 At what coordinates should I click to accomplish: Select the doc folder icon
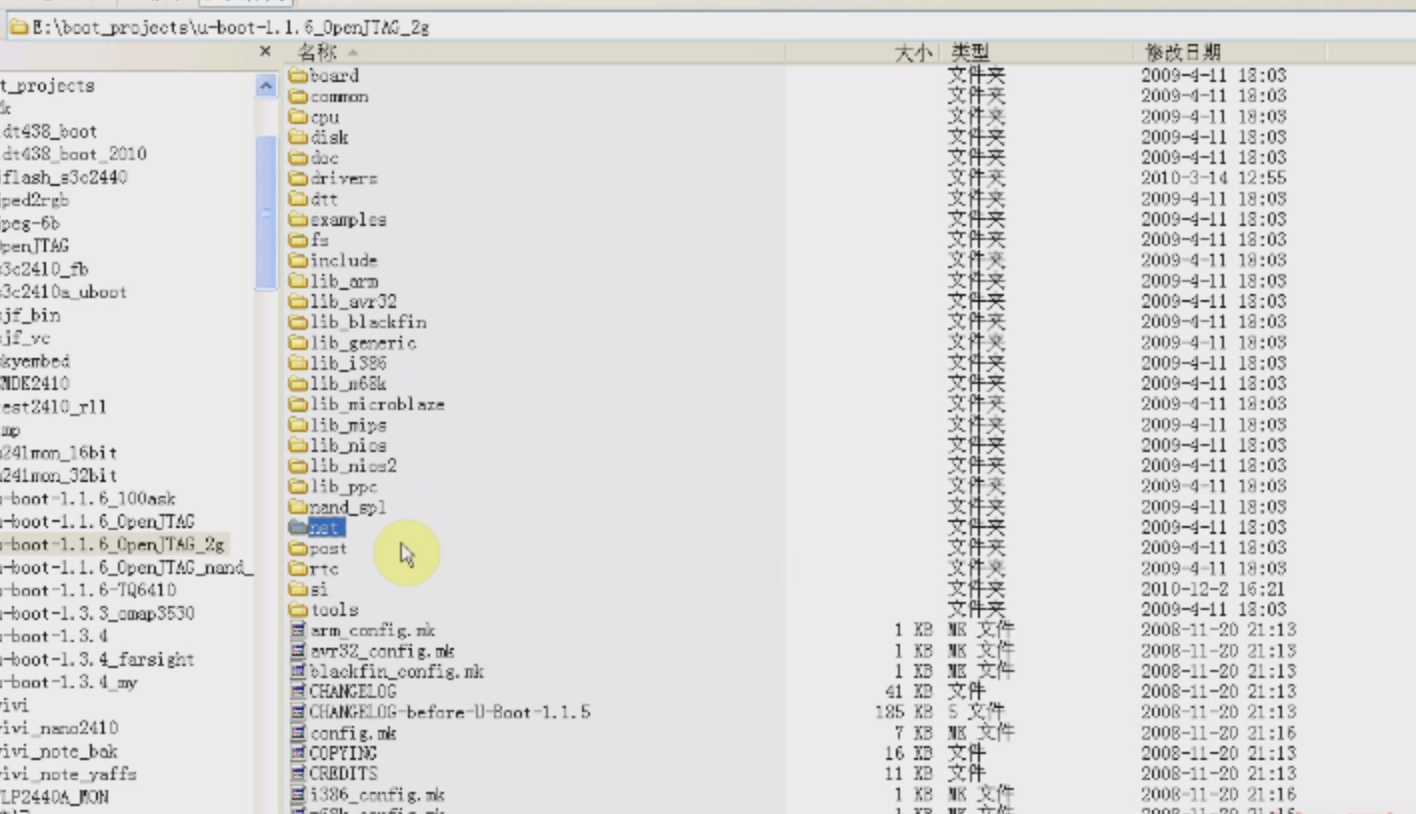click(298, 157)
